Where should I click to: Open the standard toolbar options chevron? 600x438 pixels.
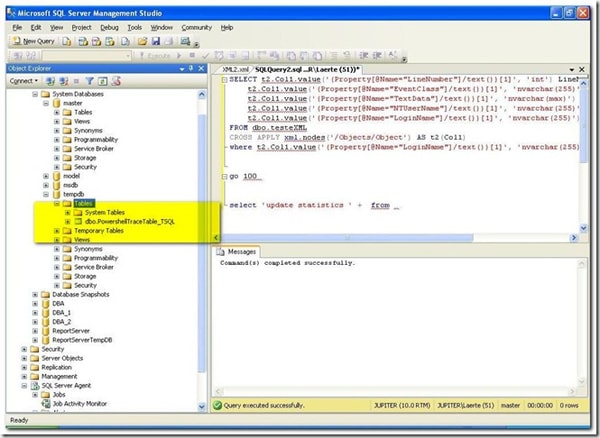pyautogui.click(x=196, y=44)
